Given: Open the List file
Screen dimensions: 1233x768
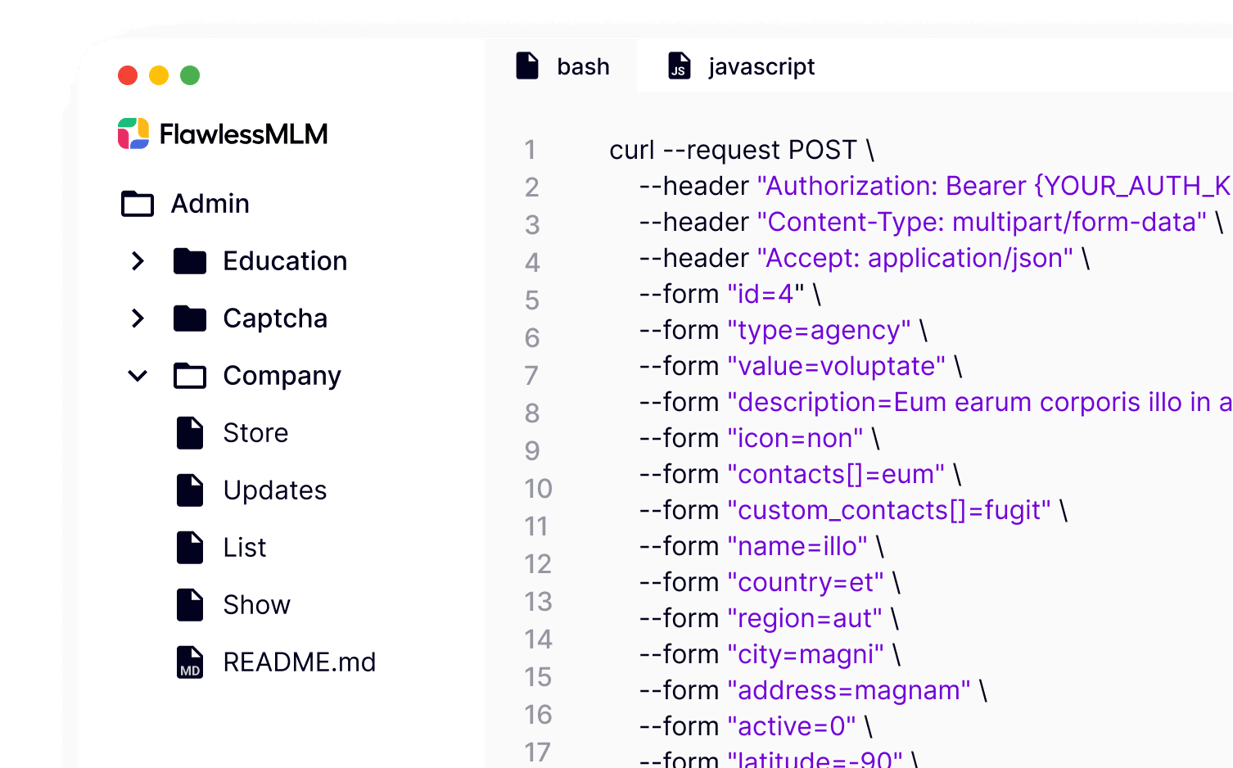Looking at the screenshot, I should pyautogui.click(x=244, y=547).
